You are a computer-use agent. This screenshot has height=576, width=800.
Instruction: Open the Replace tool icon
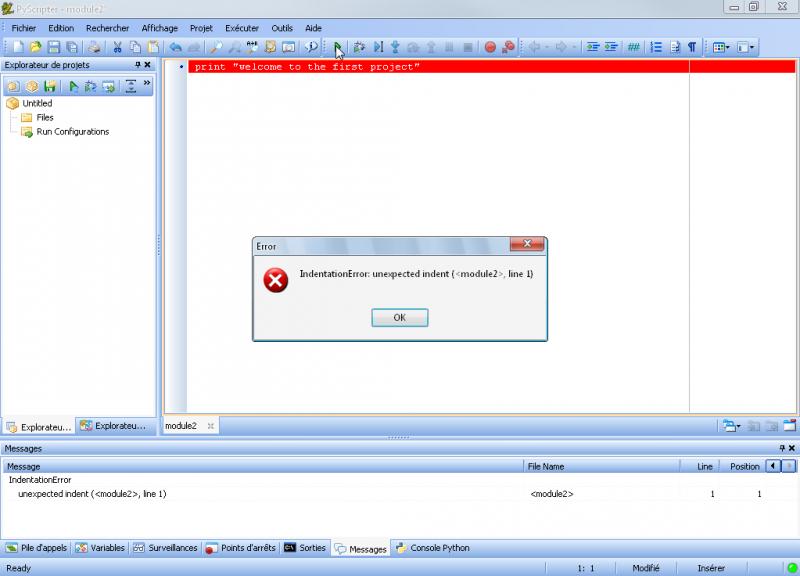[252, 47]
